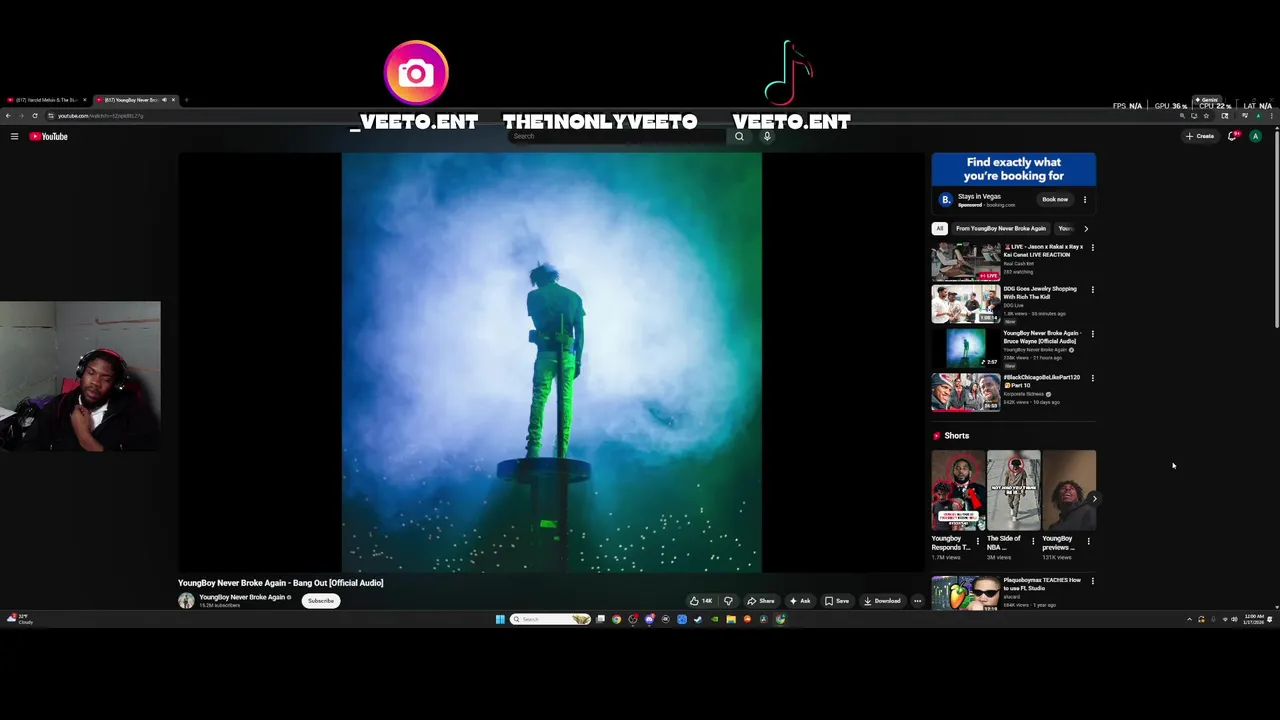
Task: Open YoungBoy Never Broke Again channel avatar
Action: (186, 601)
